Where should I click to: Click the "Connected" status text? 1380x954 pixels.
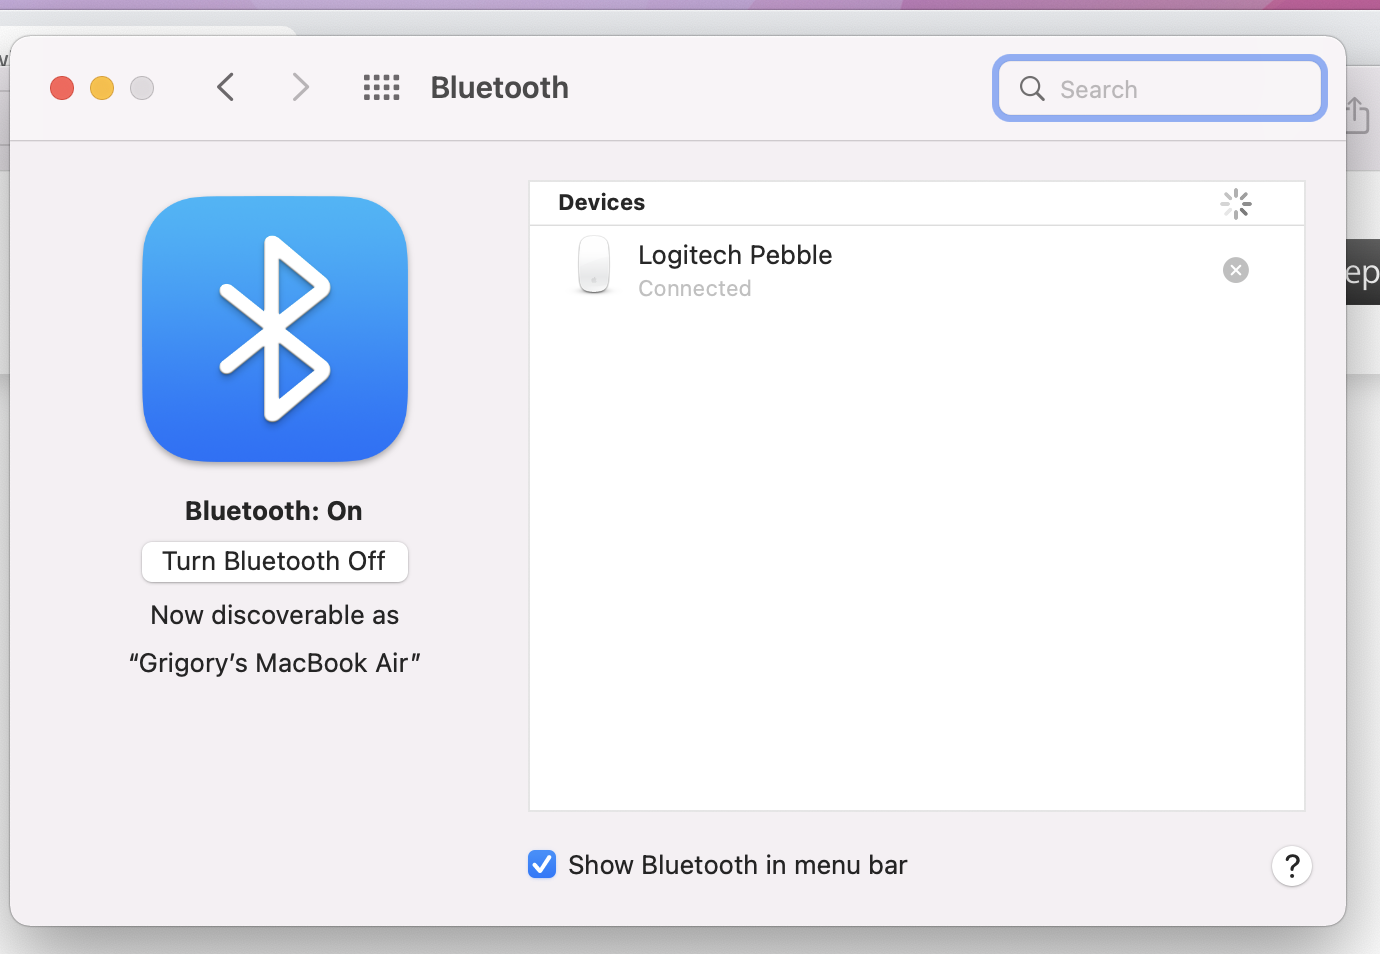(695, 288)
